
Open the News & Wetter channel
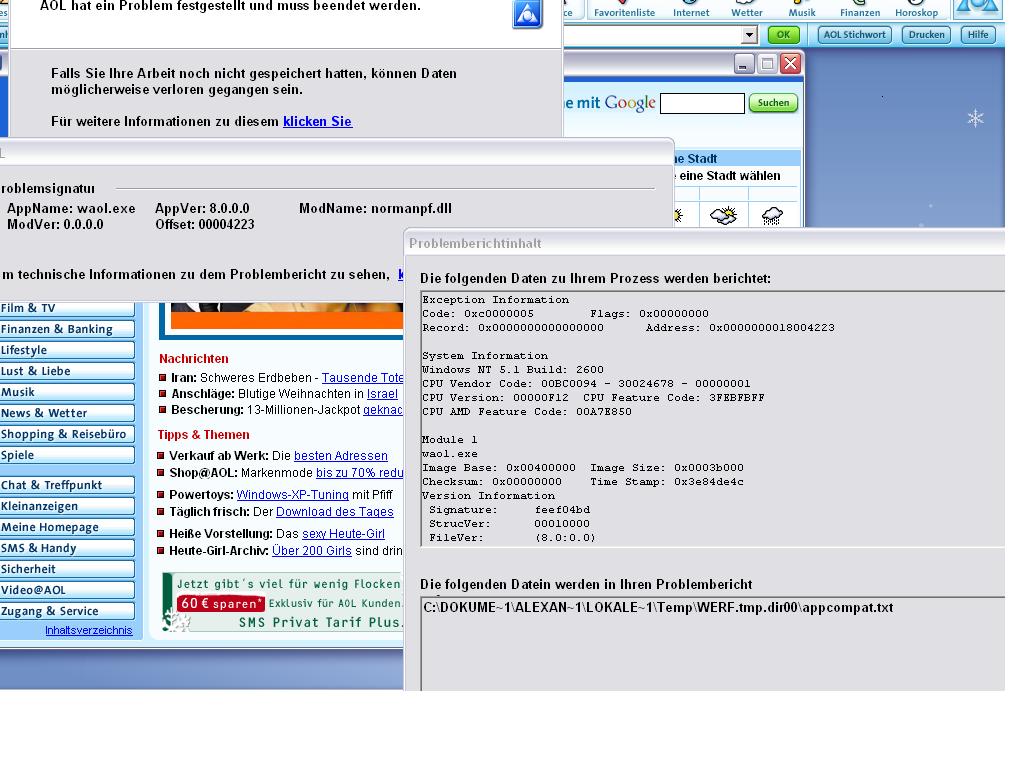67,413
